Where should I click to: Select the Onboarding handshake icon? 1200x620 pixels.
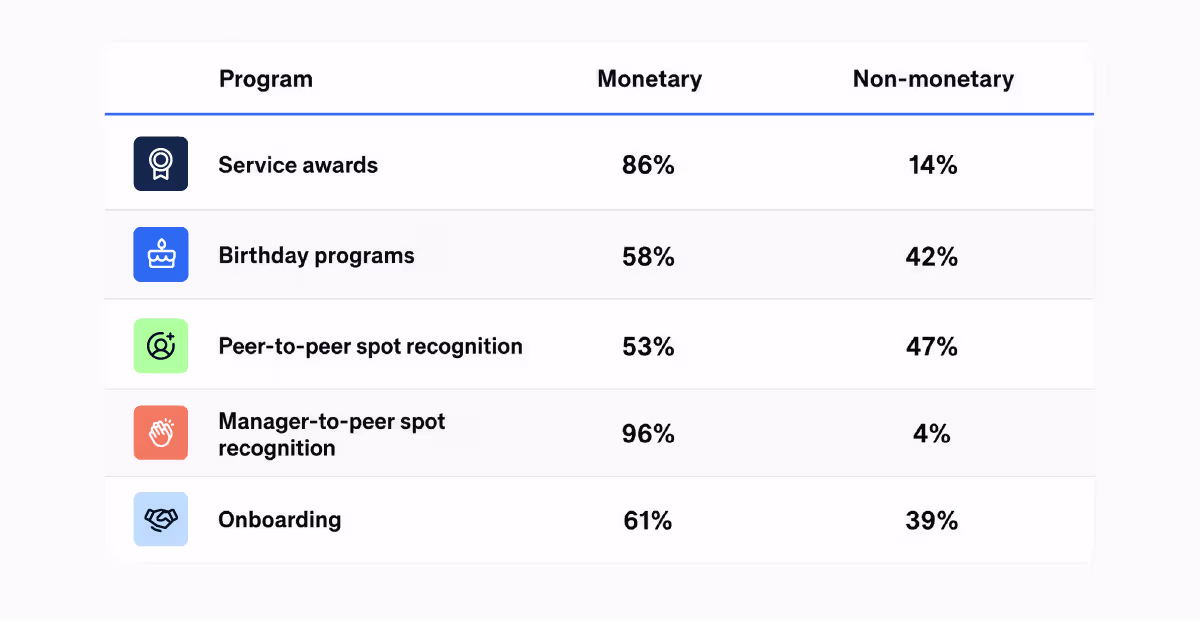pos(161,519)
